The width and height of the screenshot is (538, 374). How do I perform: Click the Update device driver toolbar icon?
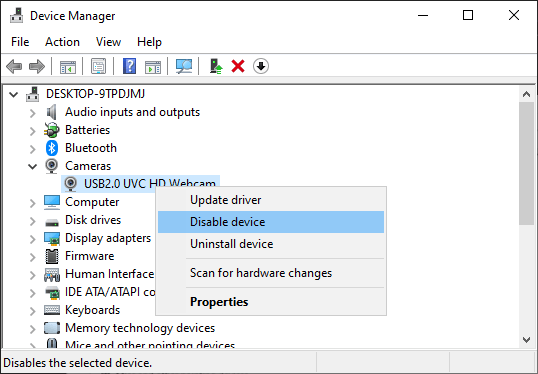(216, 66)
